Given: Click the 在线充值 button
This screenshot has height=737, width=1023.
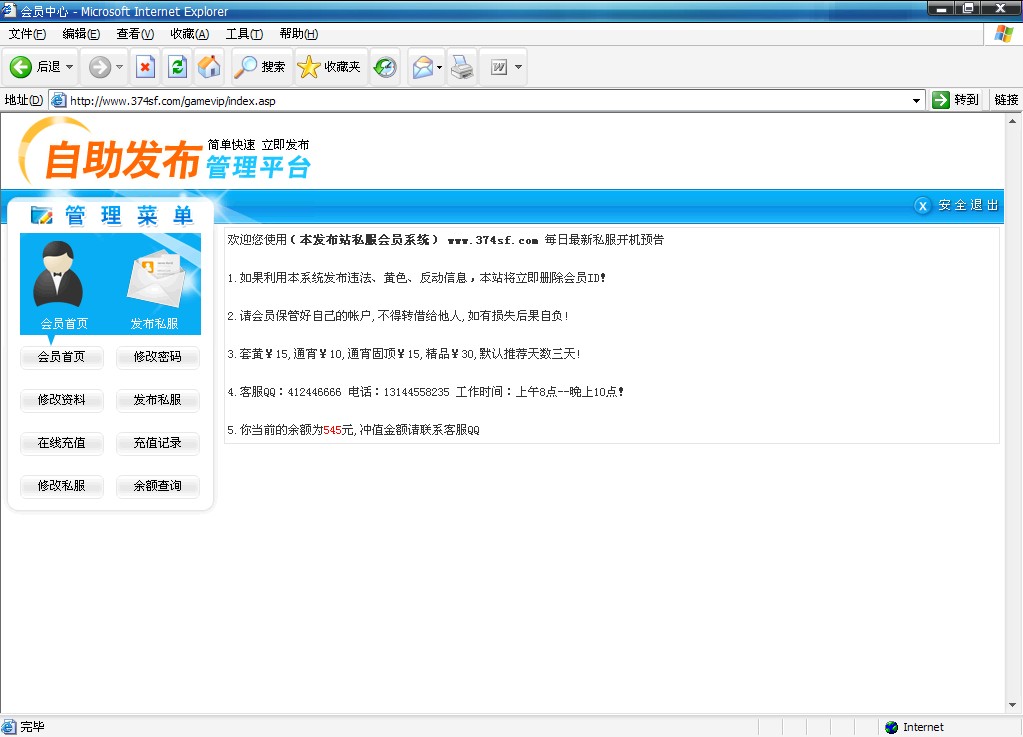Looking at the screenshot, I should 62,443.
